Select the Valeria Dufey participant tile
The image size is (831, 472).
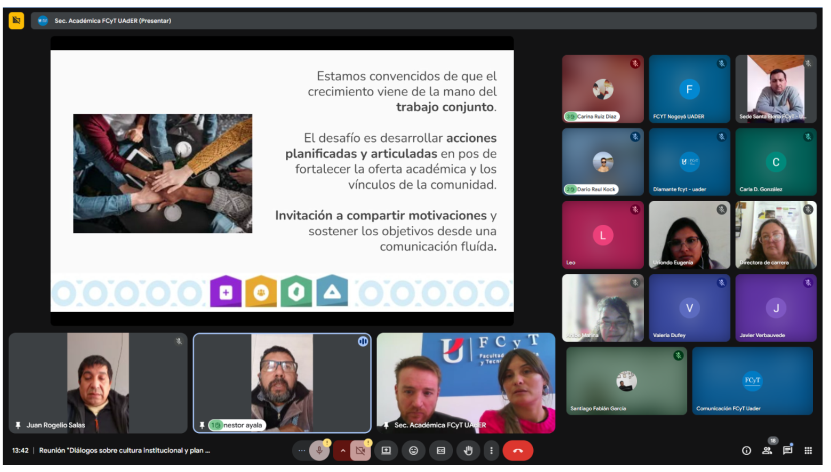[x=689, y=308]
